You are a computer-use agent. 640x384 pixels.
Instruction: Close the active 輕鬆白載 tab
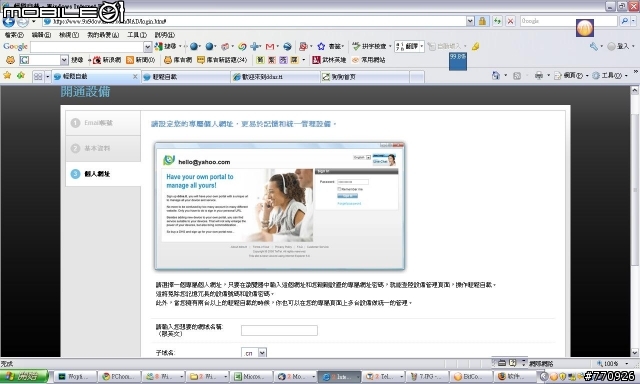point(135,76)
